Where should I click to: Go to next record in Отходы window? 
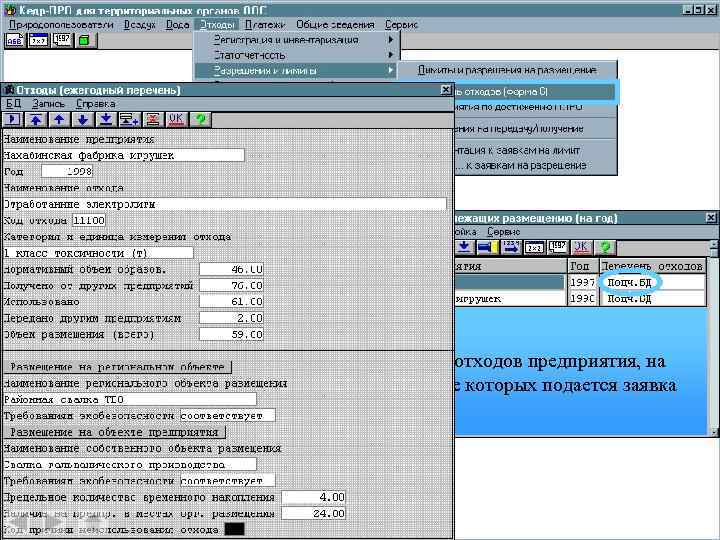coord(83,120)
